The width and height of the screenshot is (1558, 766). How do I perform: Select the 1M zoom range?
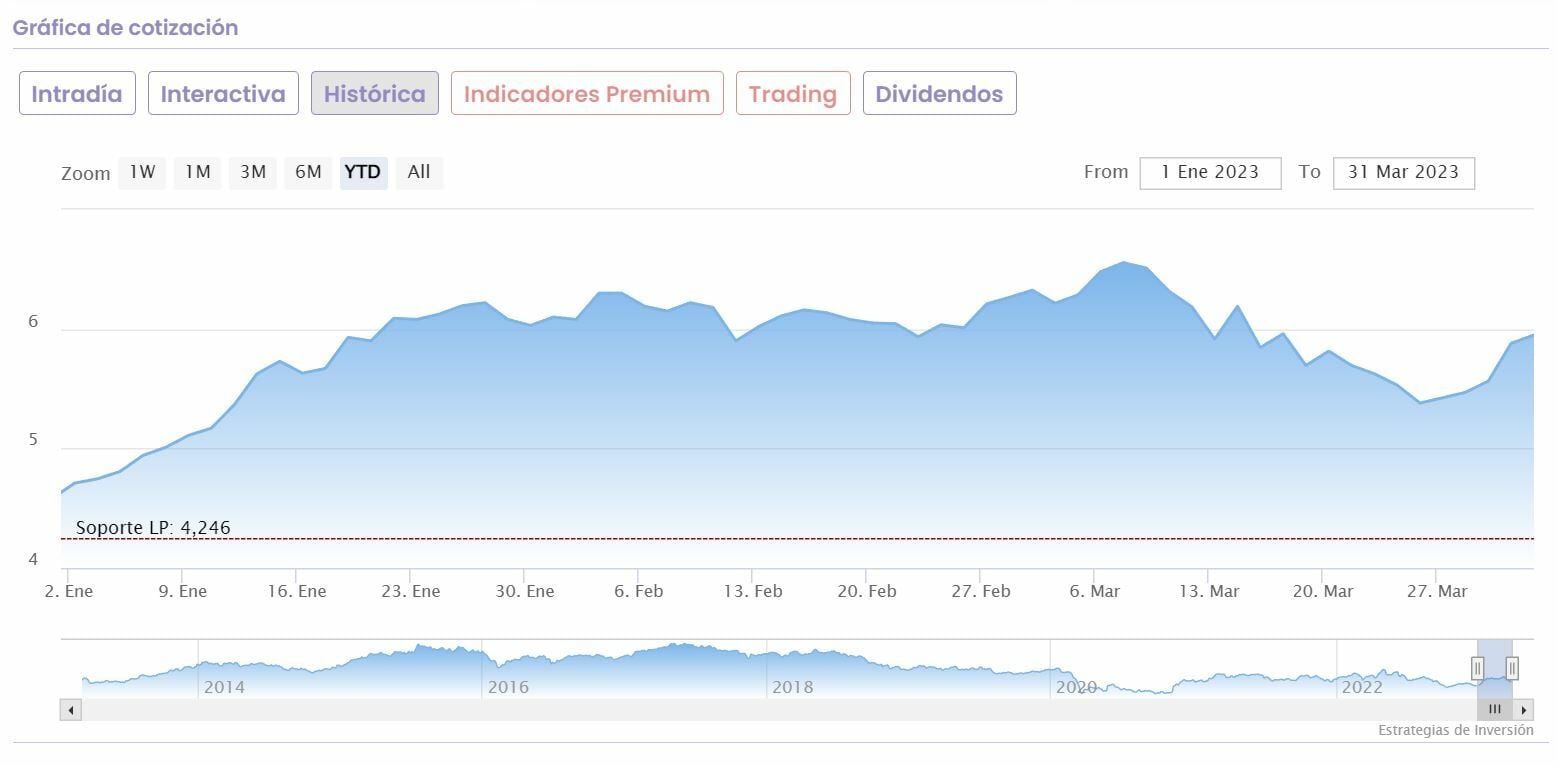pyautogui.click(x=198, y=172)
